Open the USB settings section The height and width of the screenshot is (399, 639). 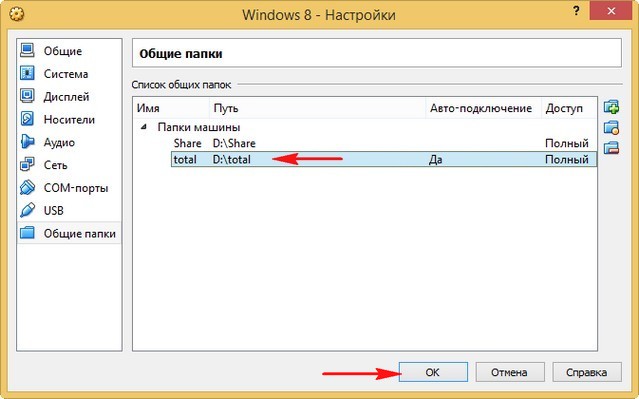click(x=69, y=211)
